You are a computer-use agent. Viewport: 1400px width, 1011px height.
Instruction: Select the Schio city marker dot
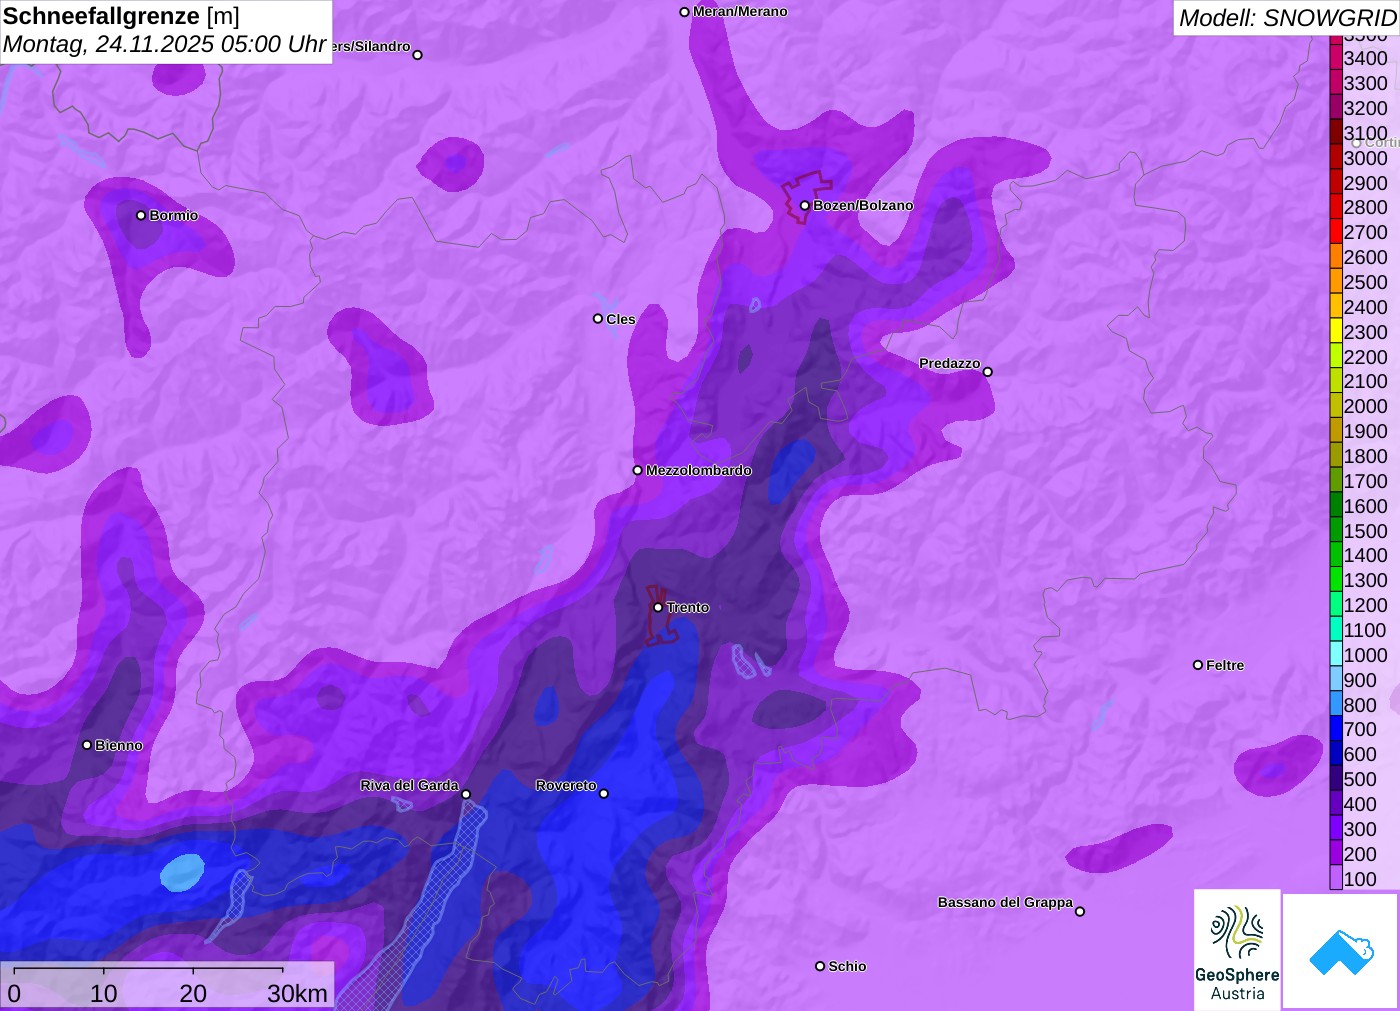[820, 966]
